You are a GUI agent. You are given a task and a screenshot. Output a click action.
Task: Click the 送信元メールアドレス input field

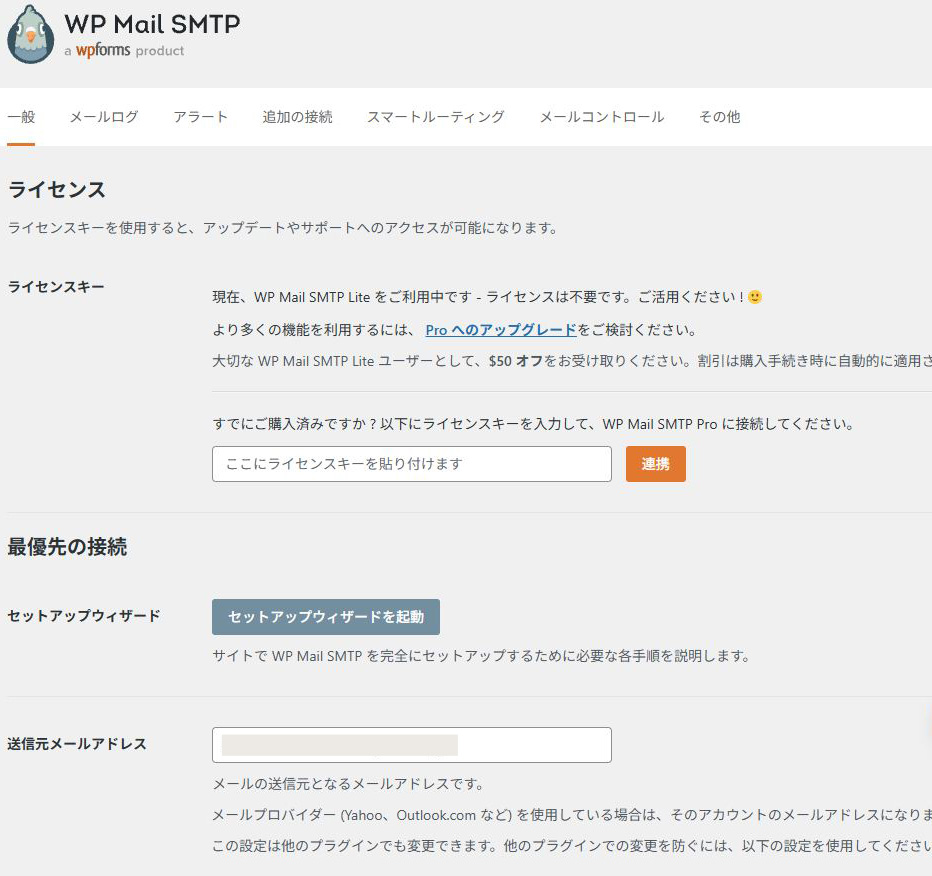coord(412,745)
